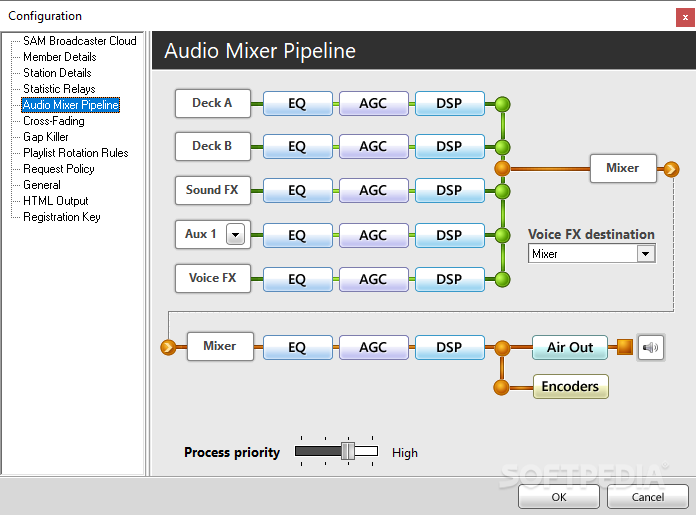Screen dimensions: 696x515
Task: Open the Sound FX AGC module
Action: [x=373, y=190]
